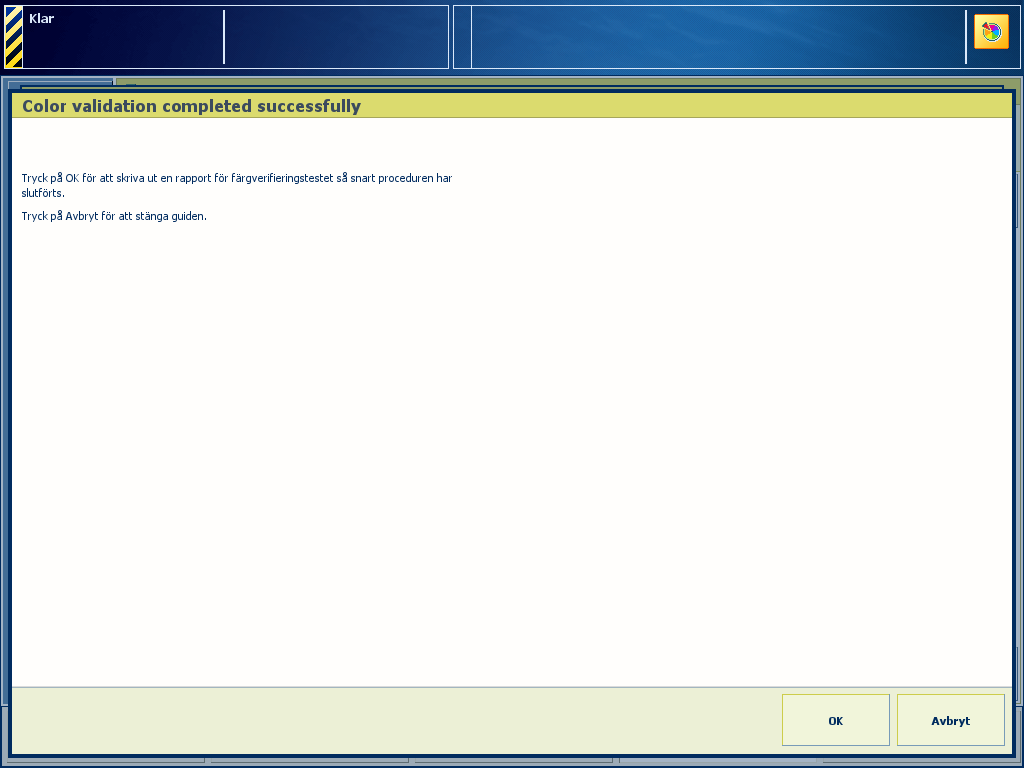Select the paragraph about printing the färgverifieringstestet report
The height and width of the screenshot is (768, 1024).
[x=237, y=185]
